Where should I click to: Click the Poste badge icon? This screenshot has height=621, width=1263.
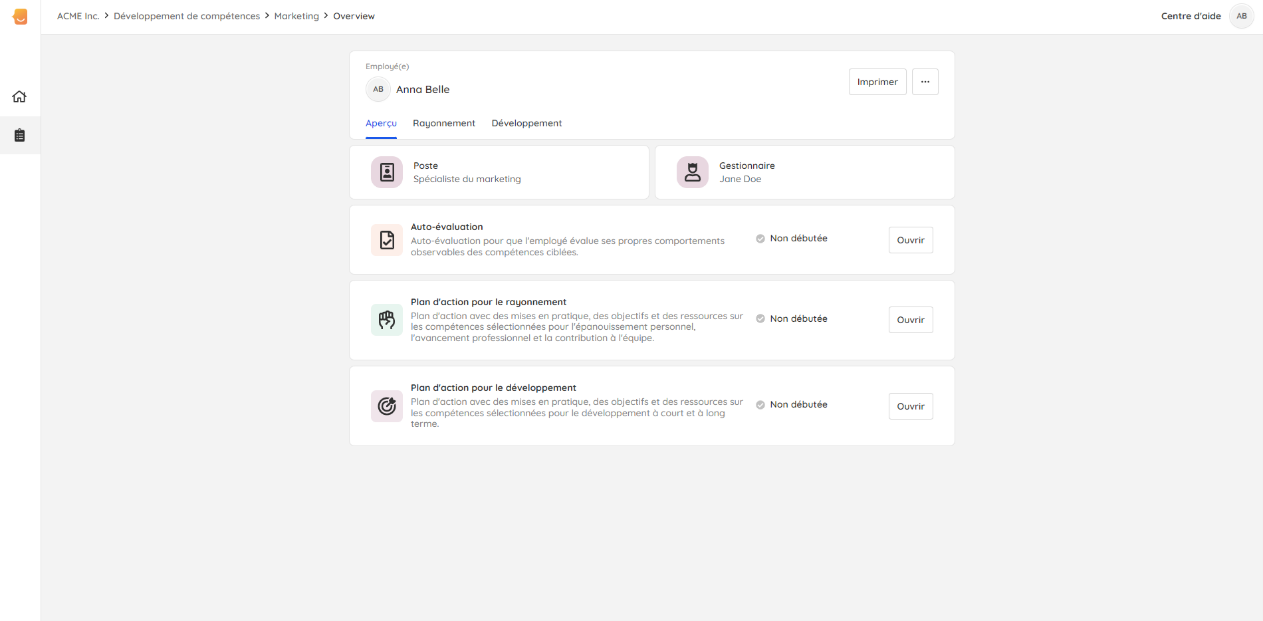click(x=387, y=172)
